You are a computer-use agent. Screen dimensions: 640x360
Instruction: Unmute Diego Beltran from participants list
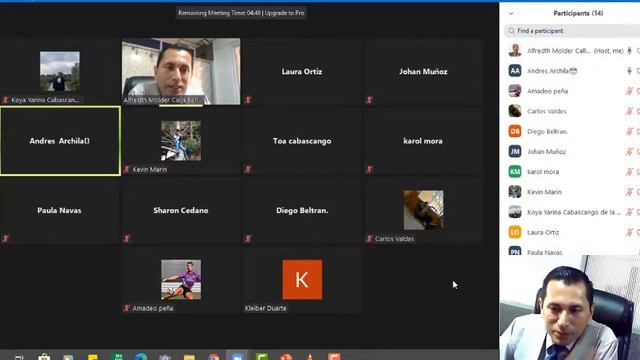tap(629, 131)
